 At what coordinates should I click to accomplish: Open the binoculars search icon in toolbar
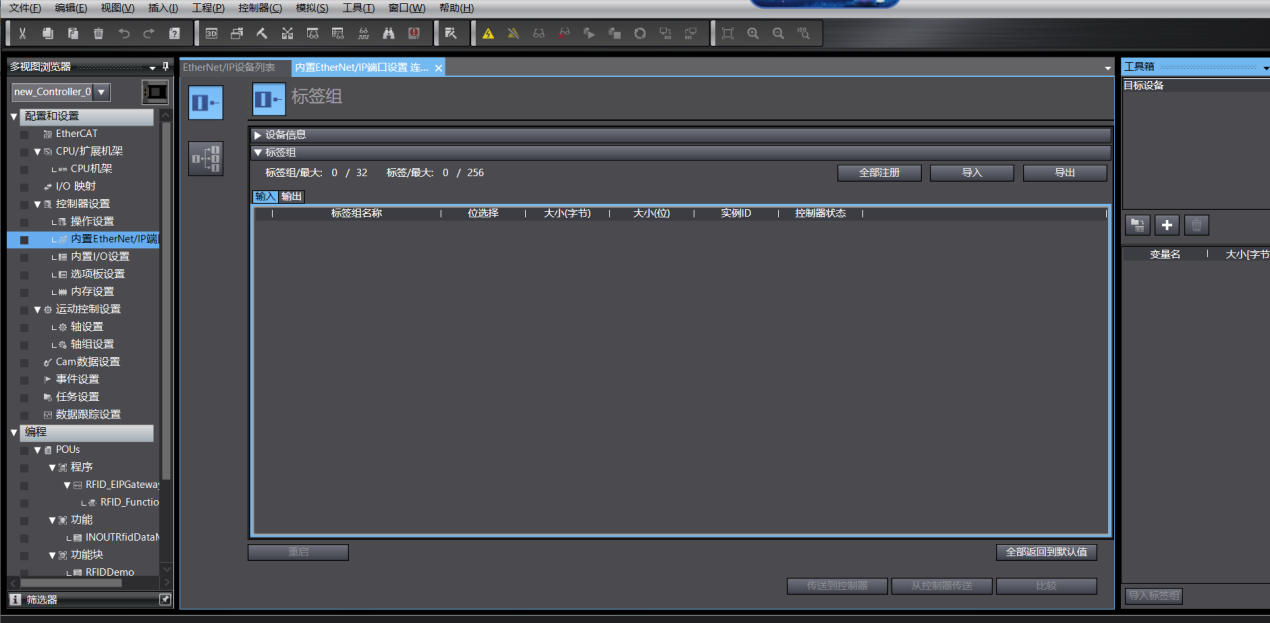pyautogui.click(x=389, y=33)
